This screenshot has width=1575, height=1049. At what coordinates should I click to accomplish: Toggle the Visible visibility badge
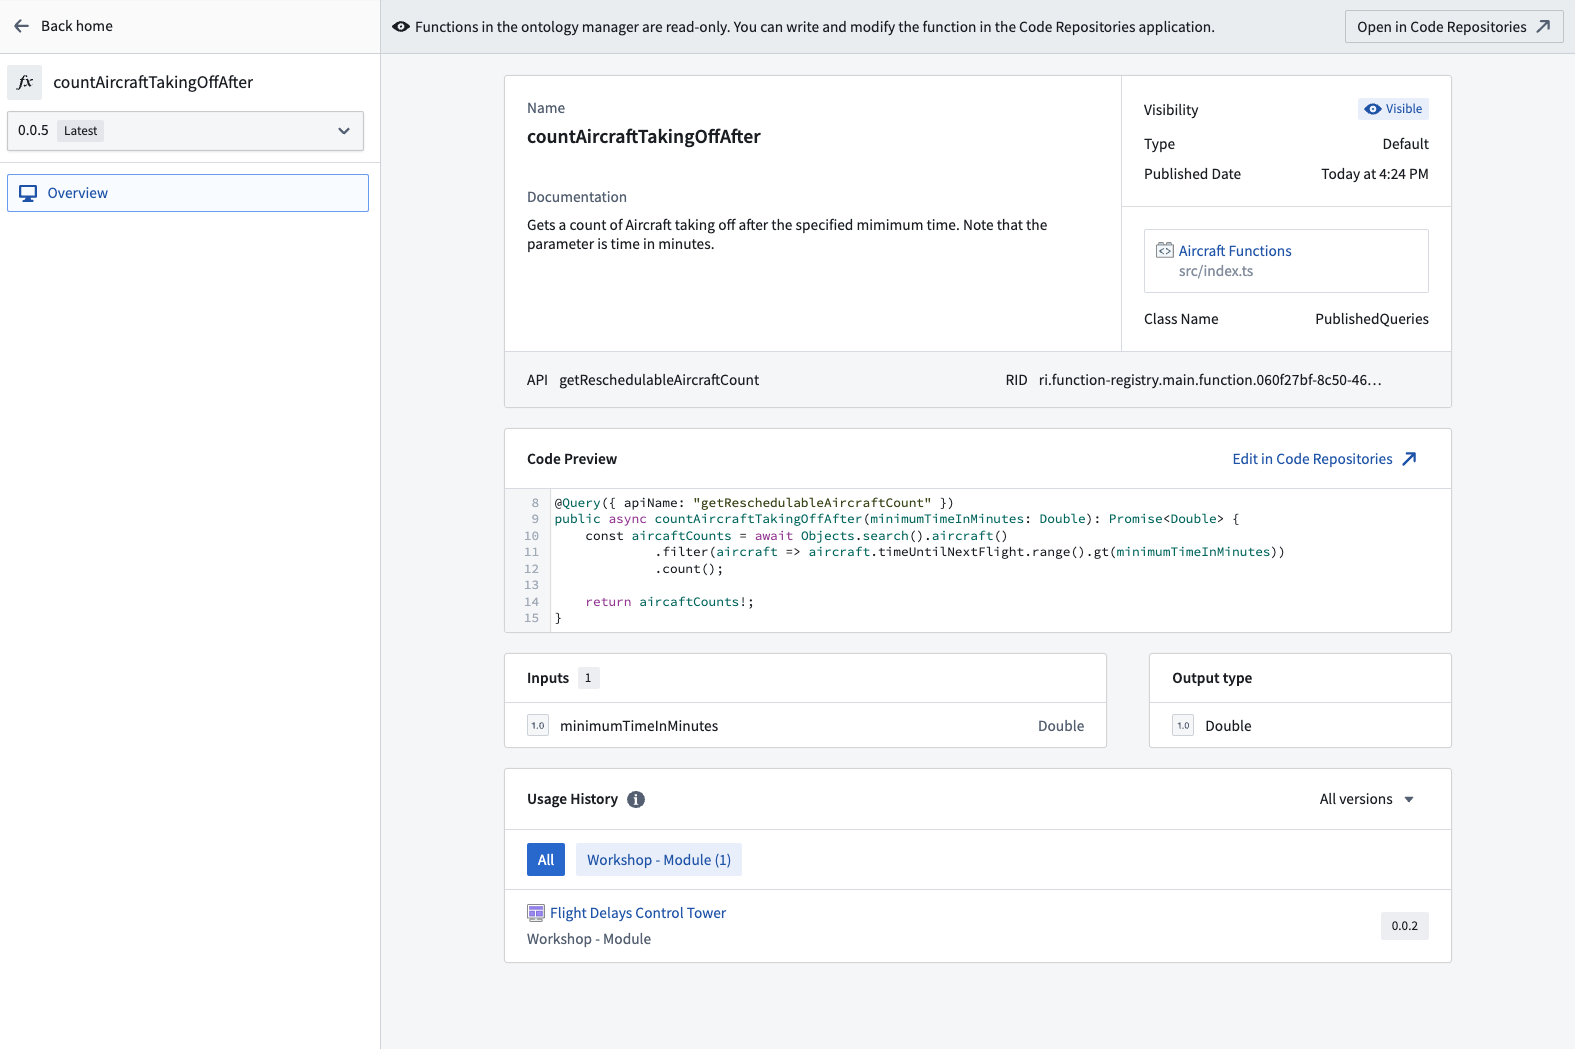tap(1393, 109)
